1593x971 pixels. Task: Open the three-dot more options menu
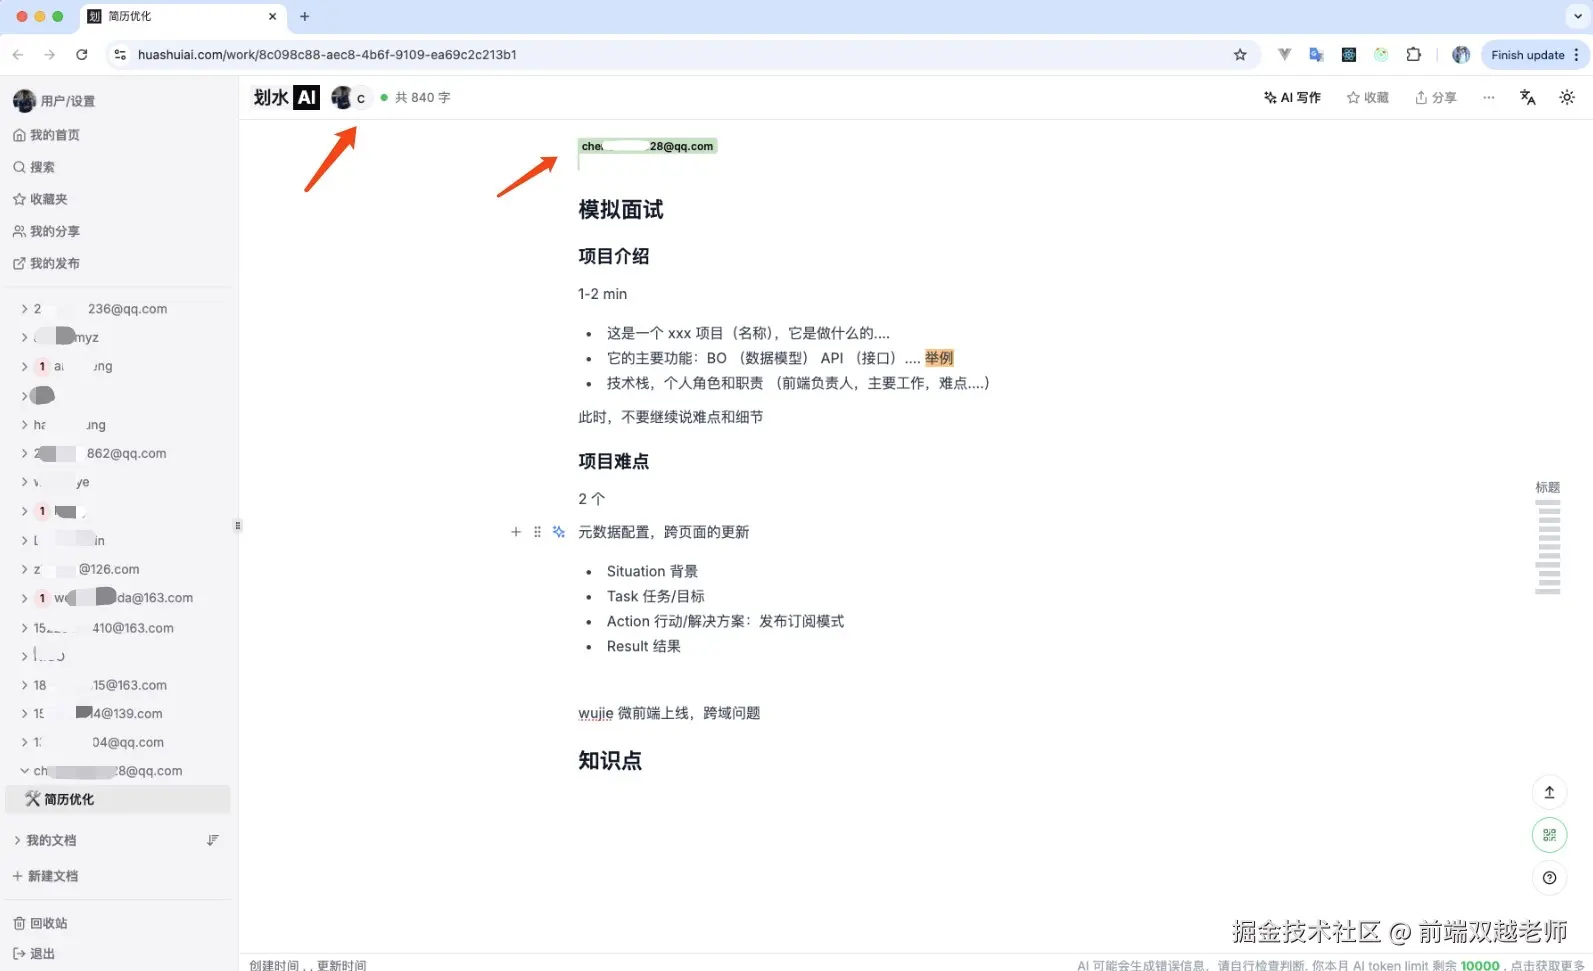(1489, 97)
